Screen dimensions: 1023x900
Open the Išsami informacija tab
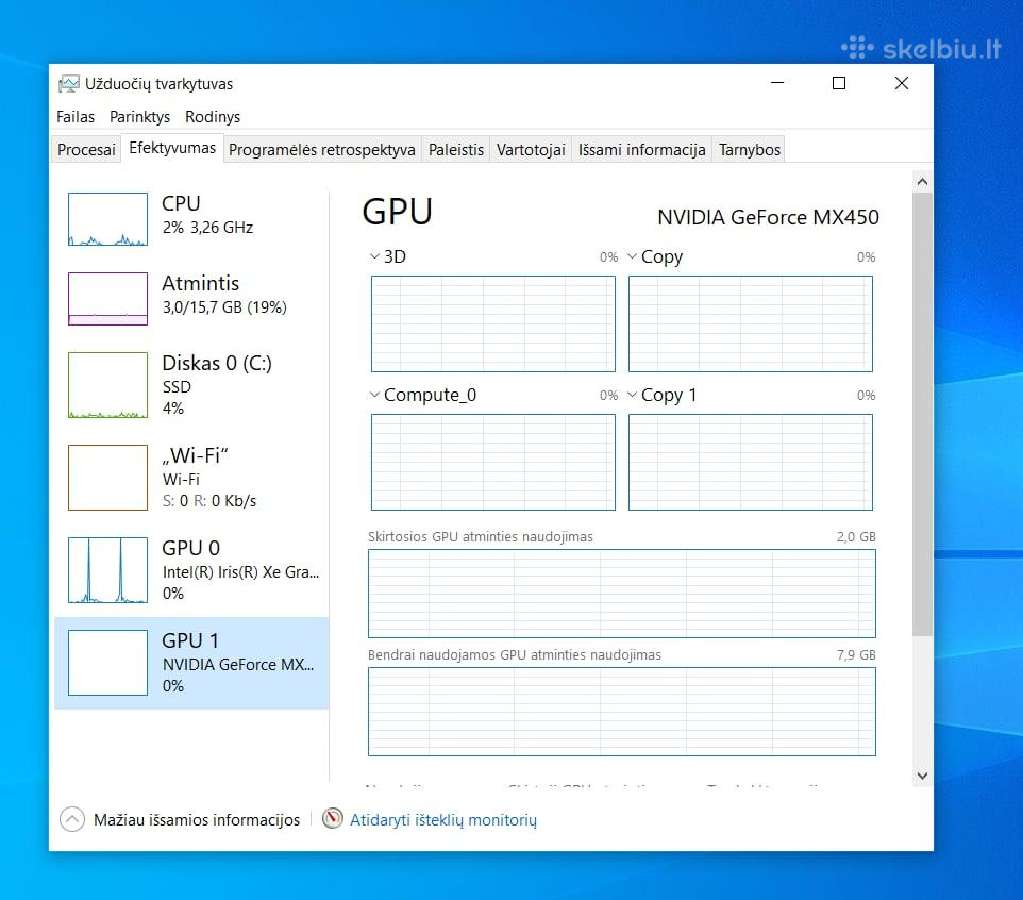click(642, 149)
